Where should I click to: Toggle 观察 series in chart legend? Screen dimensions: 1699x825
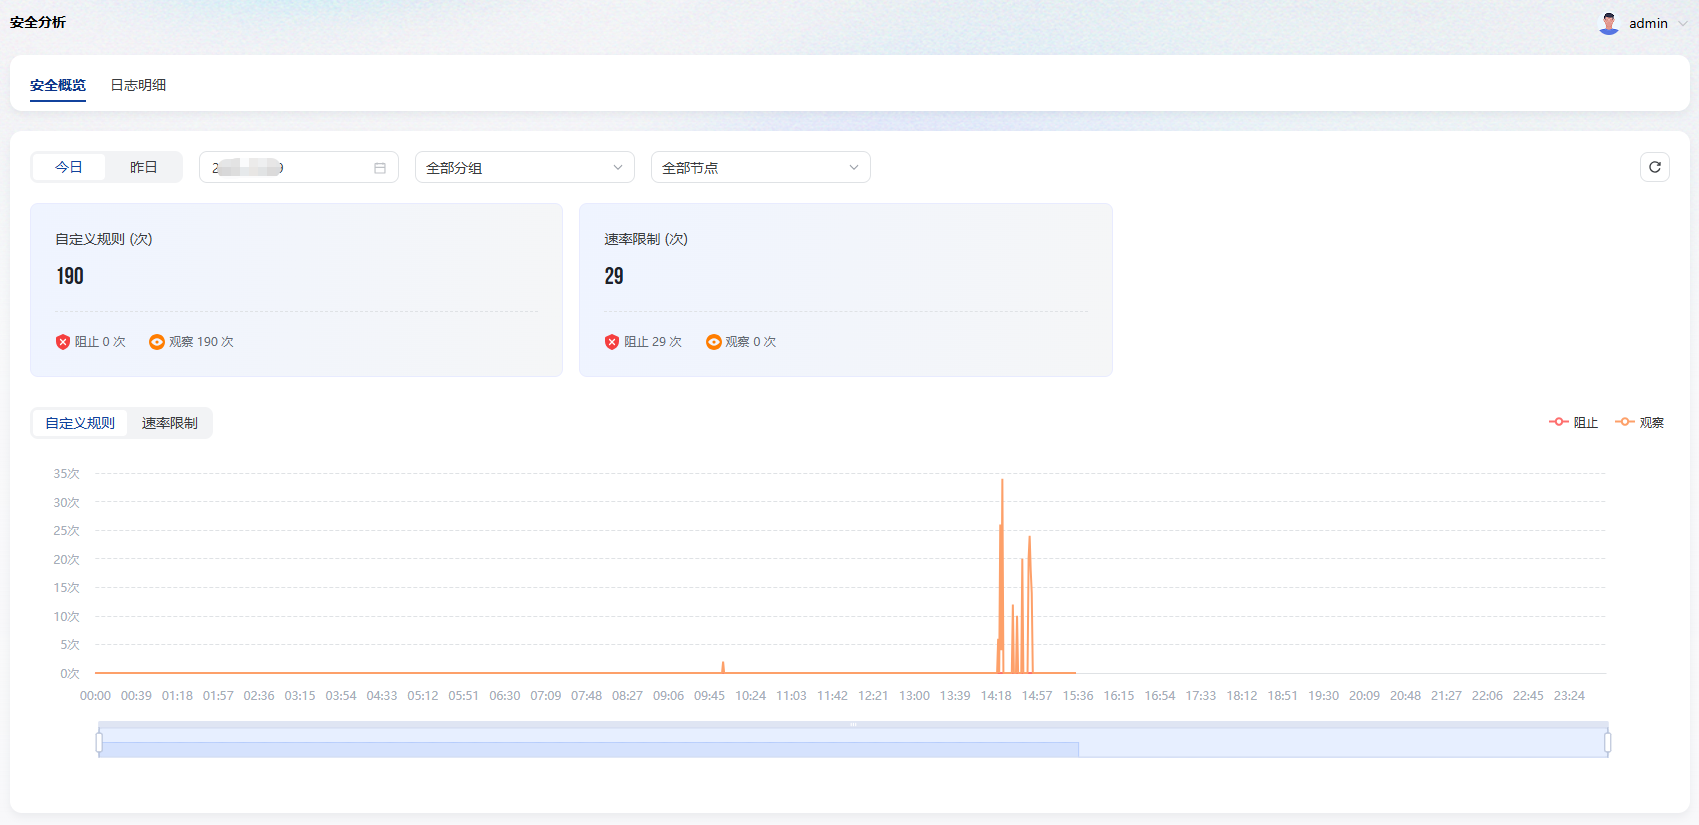[1639, 422]
